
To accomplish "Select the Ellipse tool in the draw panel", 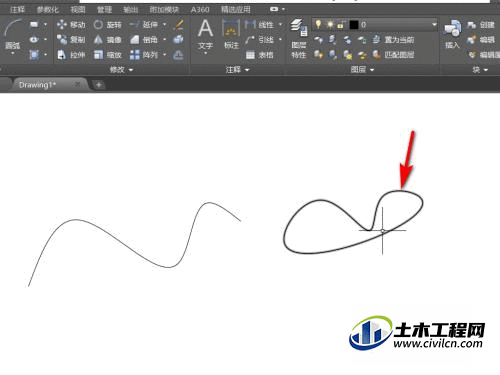I will click(34, 40).
